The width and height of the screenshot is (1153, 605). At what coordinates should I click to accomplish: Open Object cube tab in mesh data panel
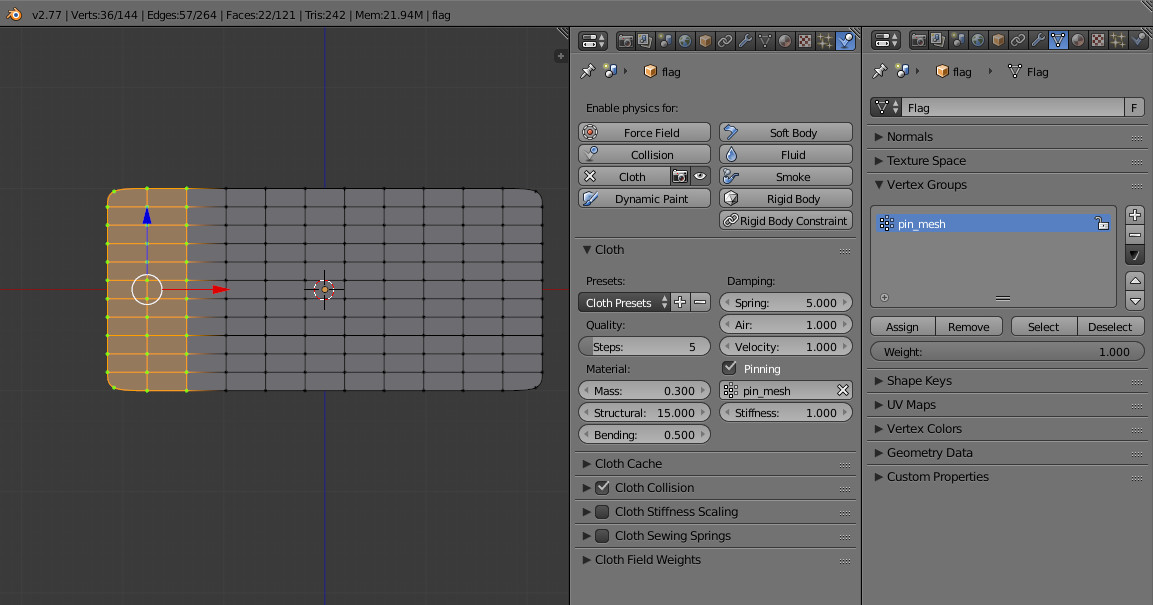pos(997,41)
